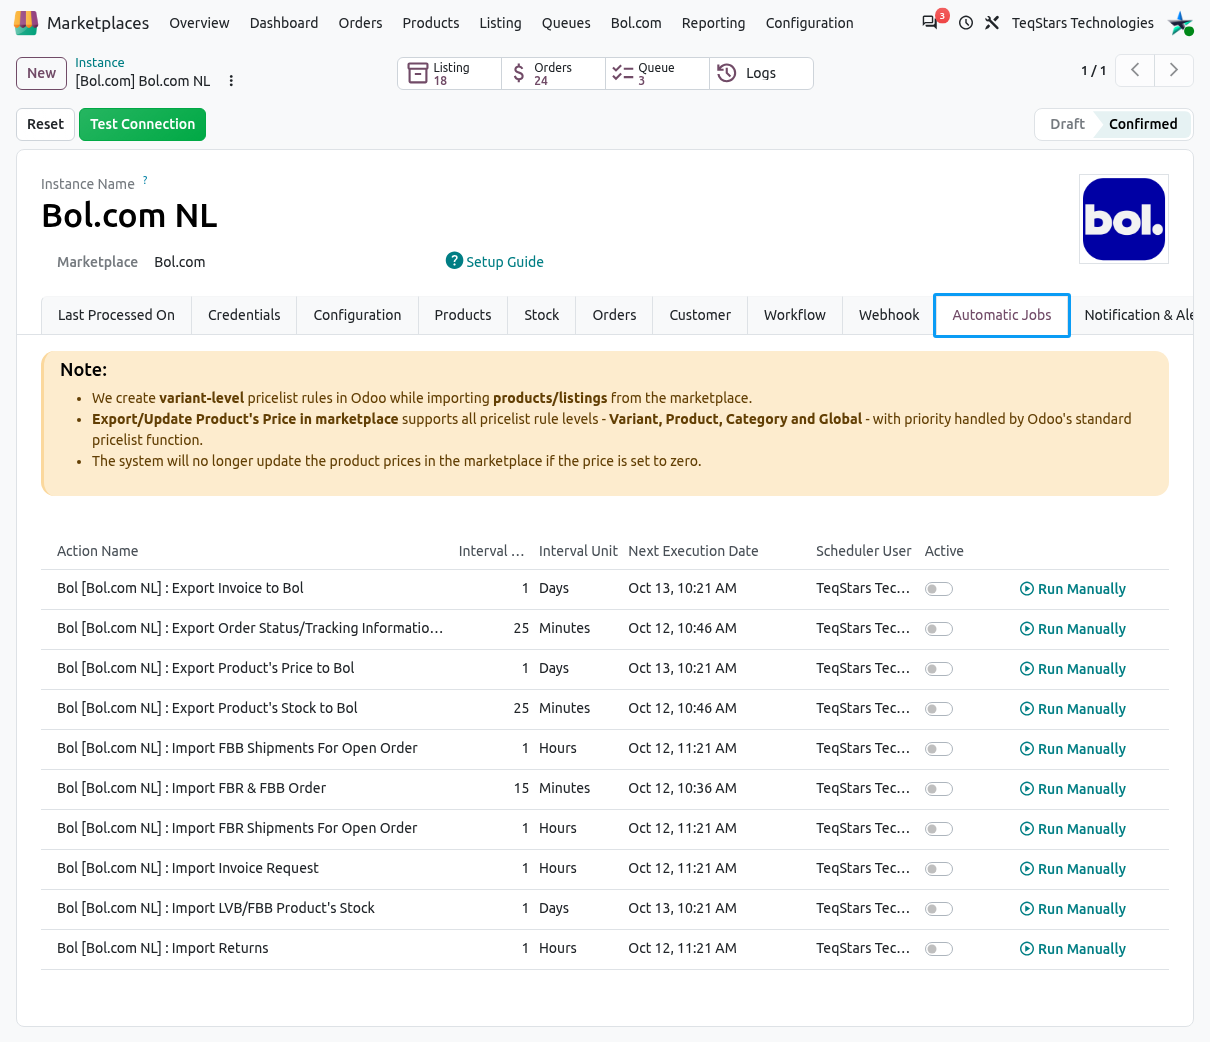Open the TeqStars Technologies company switcher

pyautogui.click(x=1083, y=23)
